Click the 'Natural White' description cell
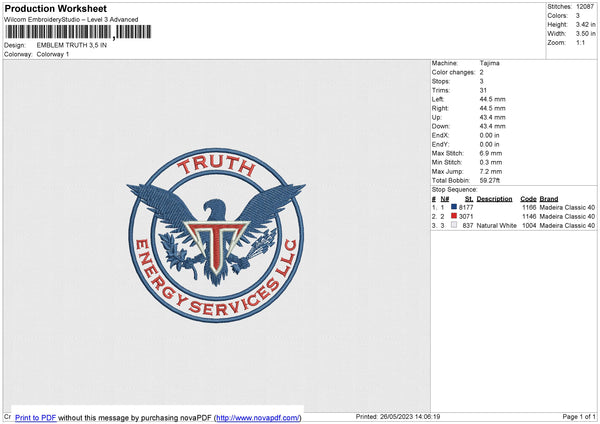Viewport: 600px width, 424px height. pyautogui.click(x=496, y=226)
